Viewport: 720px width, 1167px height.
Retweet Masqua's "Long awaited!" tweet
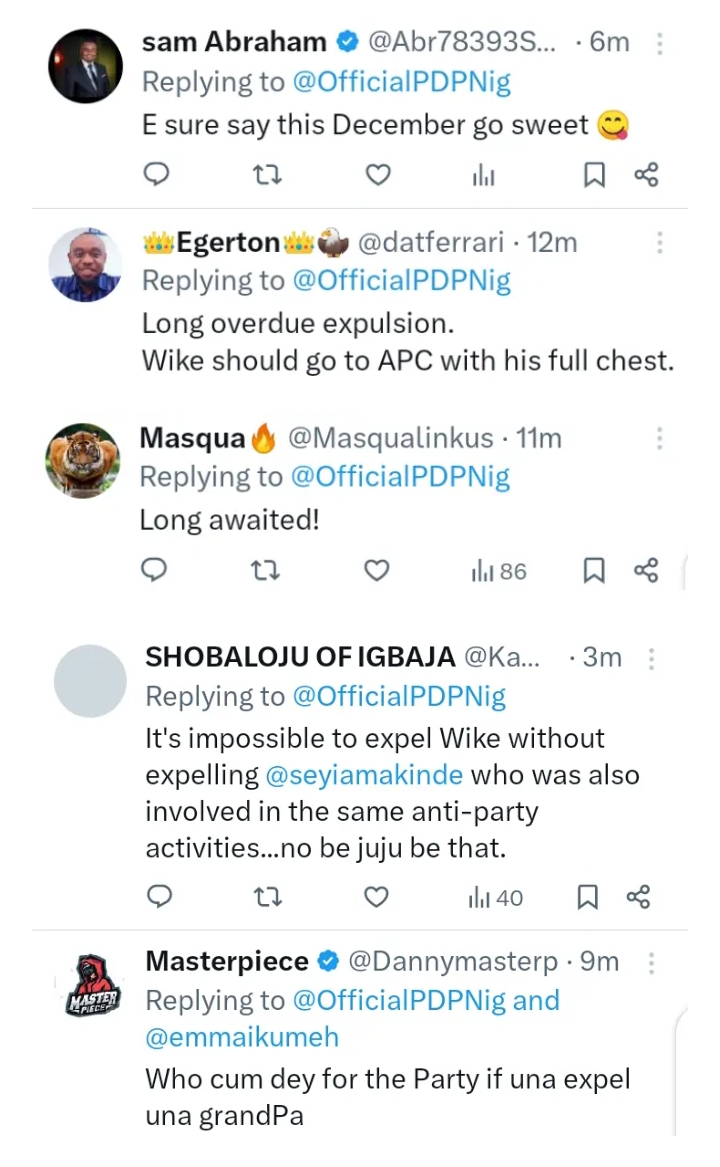coord(266,571)
